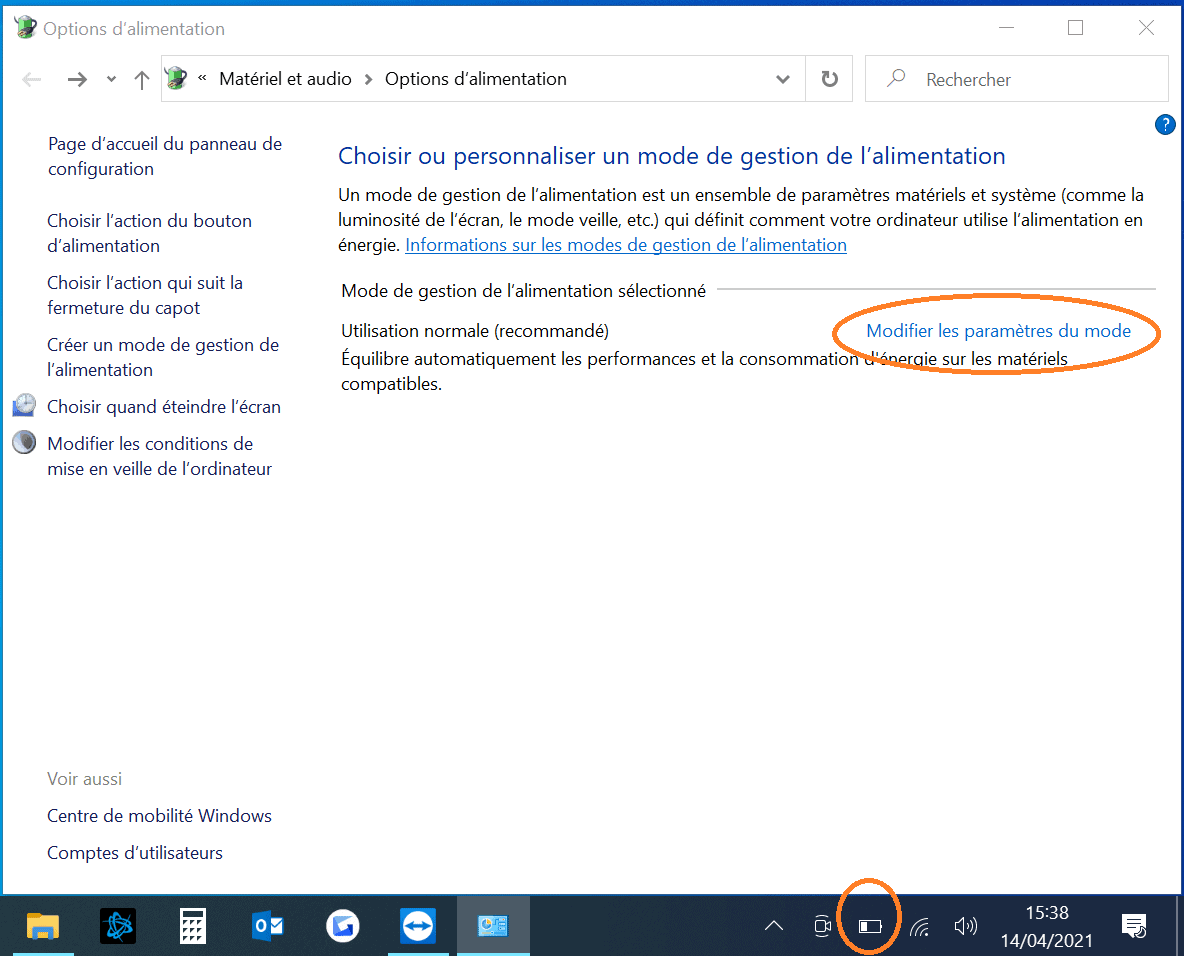
Task: Click the window title bar power options icon
Action: (x=25, y=28)
